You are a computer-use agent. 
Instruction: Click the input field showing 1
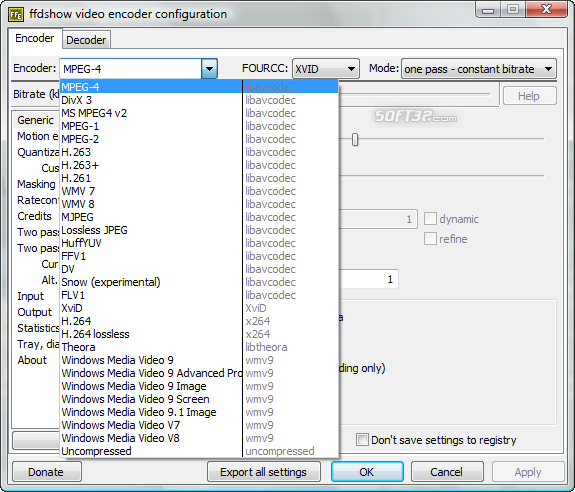[x=369, y=279]
